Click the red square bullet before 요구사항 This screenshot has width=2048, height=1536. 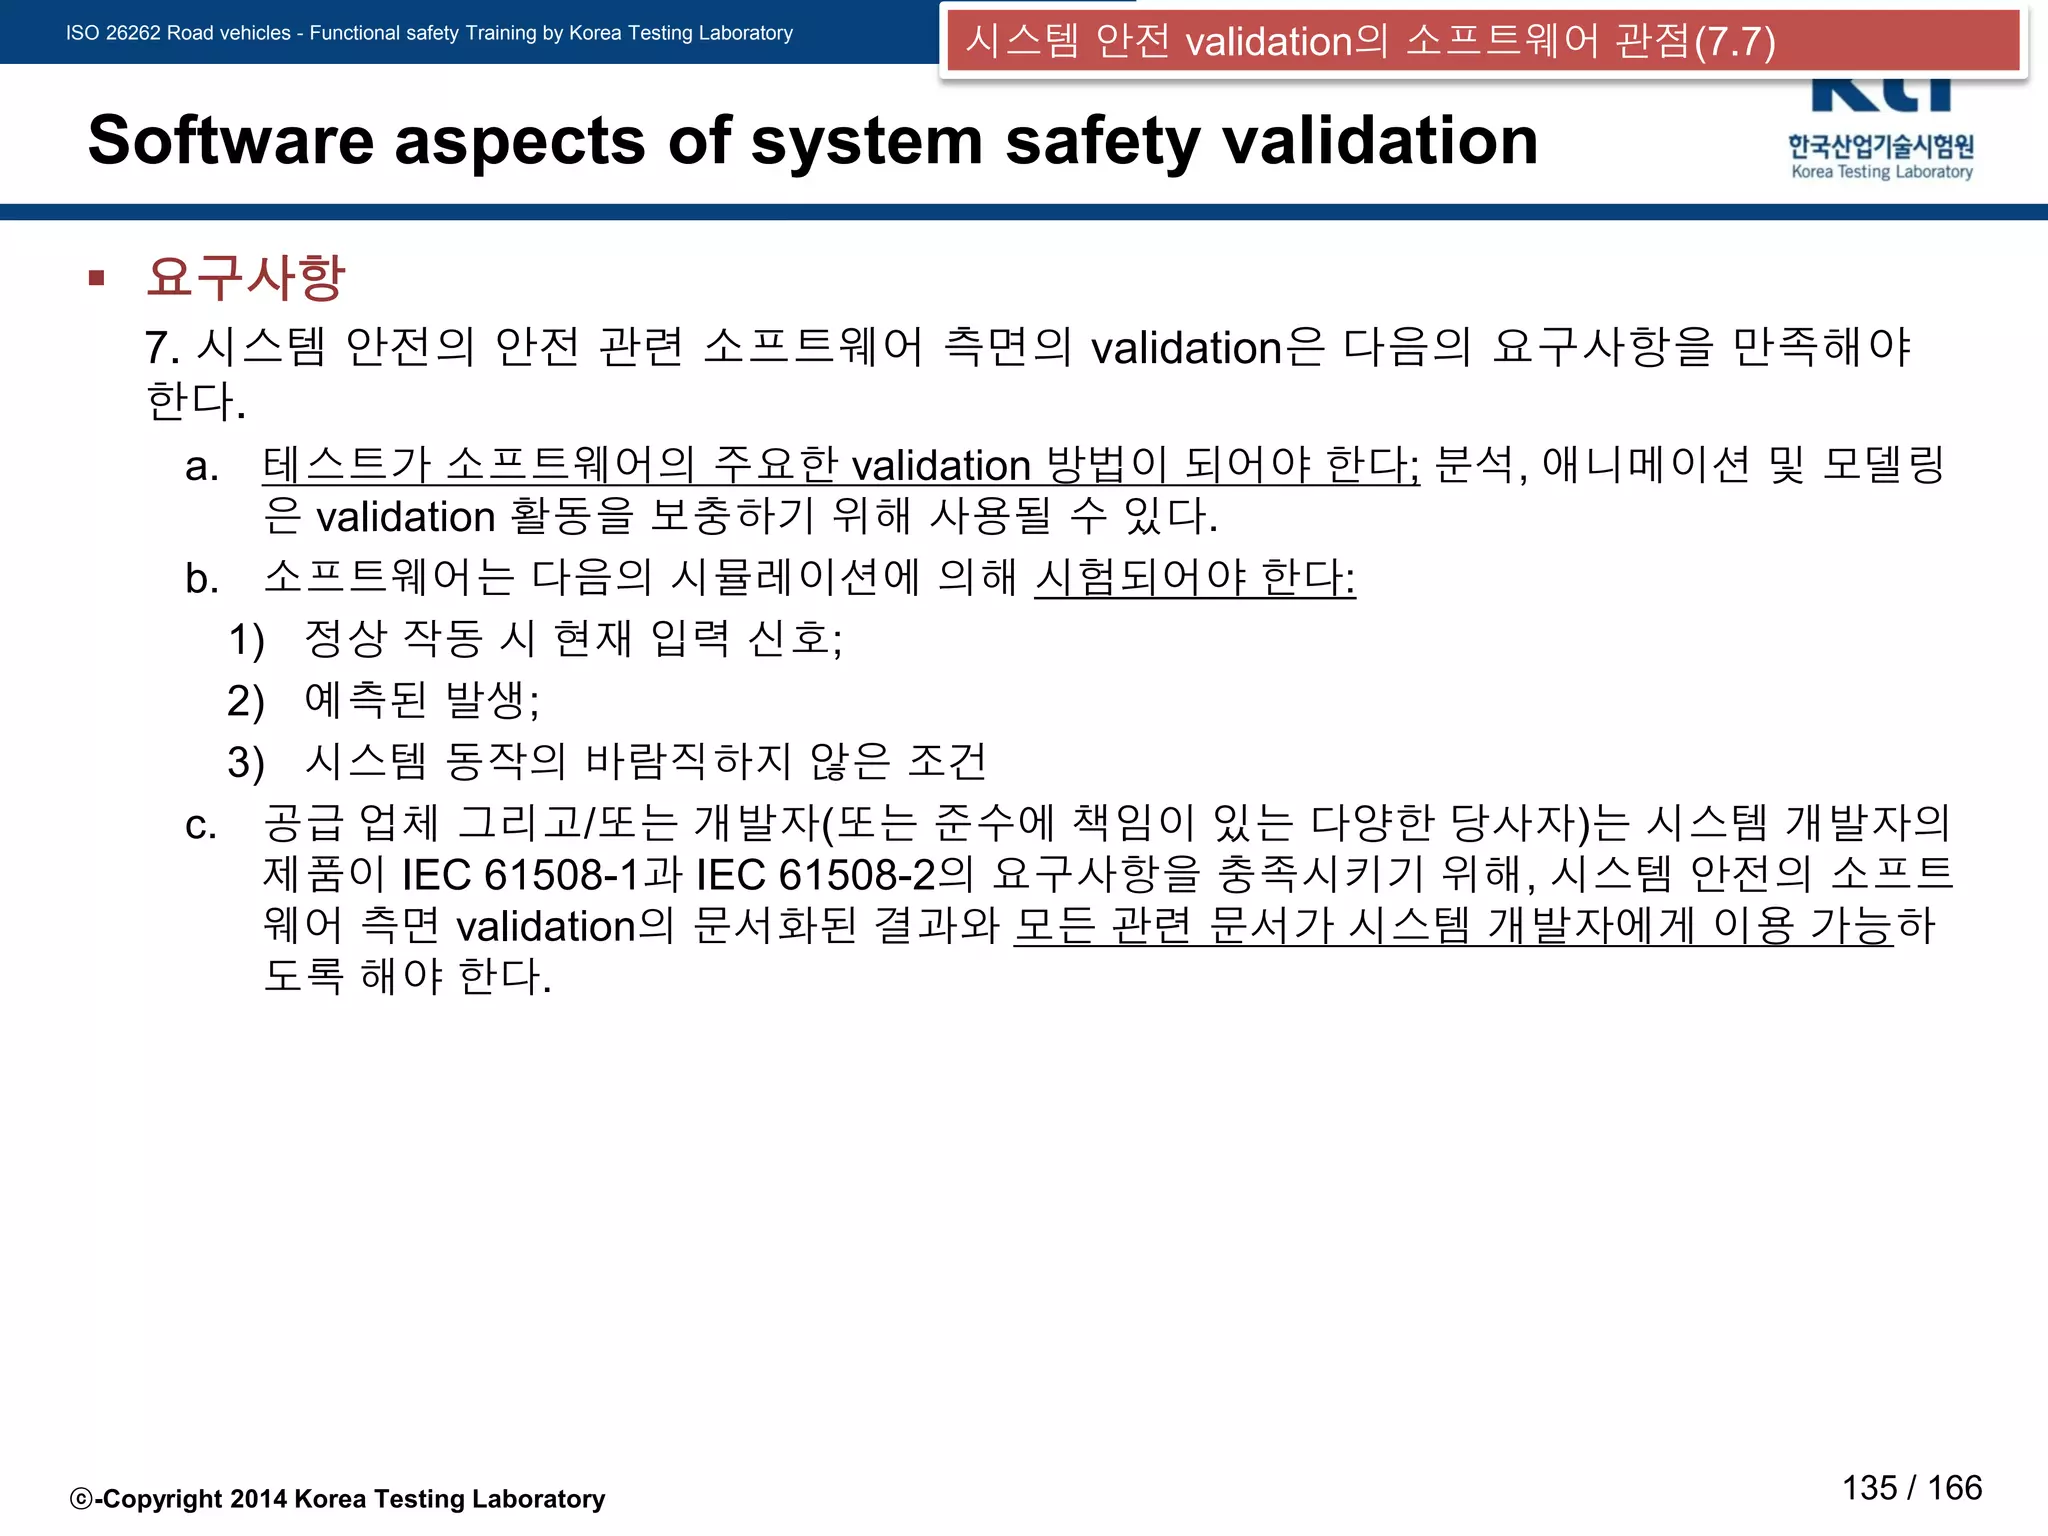click(x=97, y=278)
